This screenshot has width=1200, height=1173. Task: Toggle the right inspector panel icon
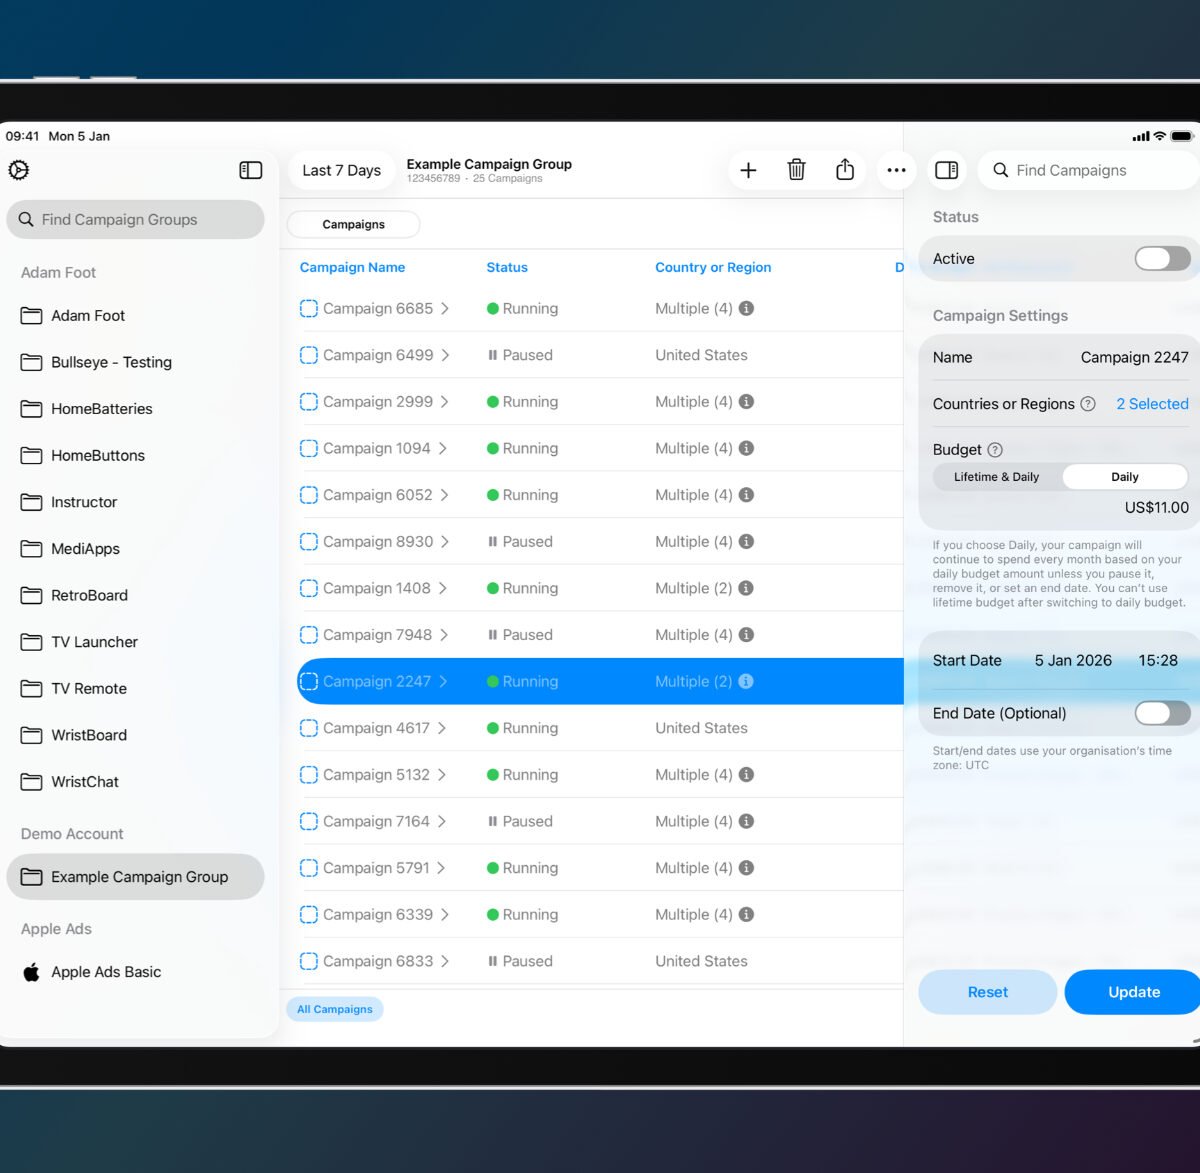click(946, 170)
